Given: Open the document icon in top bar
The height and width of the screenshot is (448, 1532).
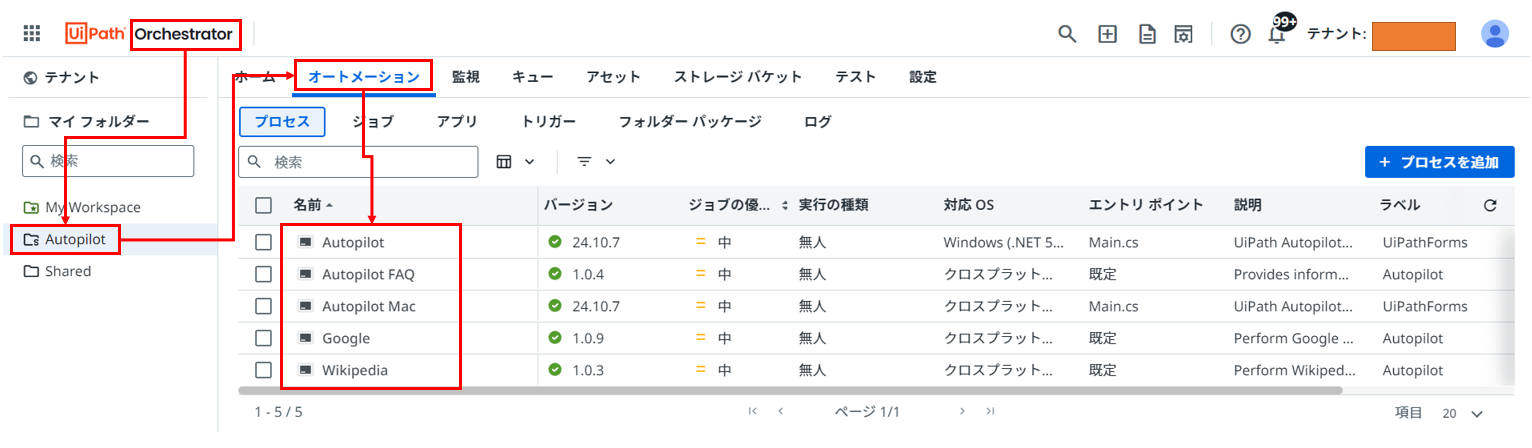Looking at the screenshot, I should click(1147, 34).
